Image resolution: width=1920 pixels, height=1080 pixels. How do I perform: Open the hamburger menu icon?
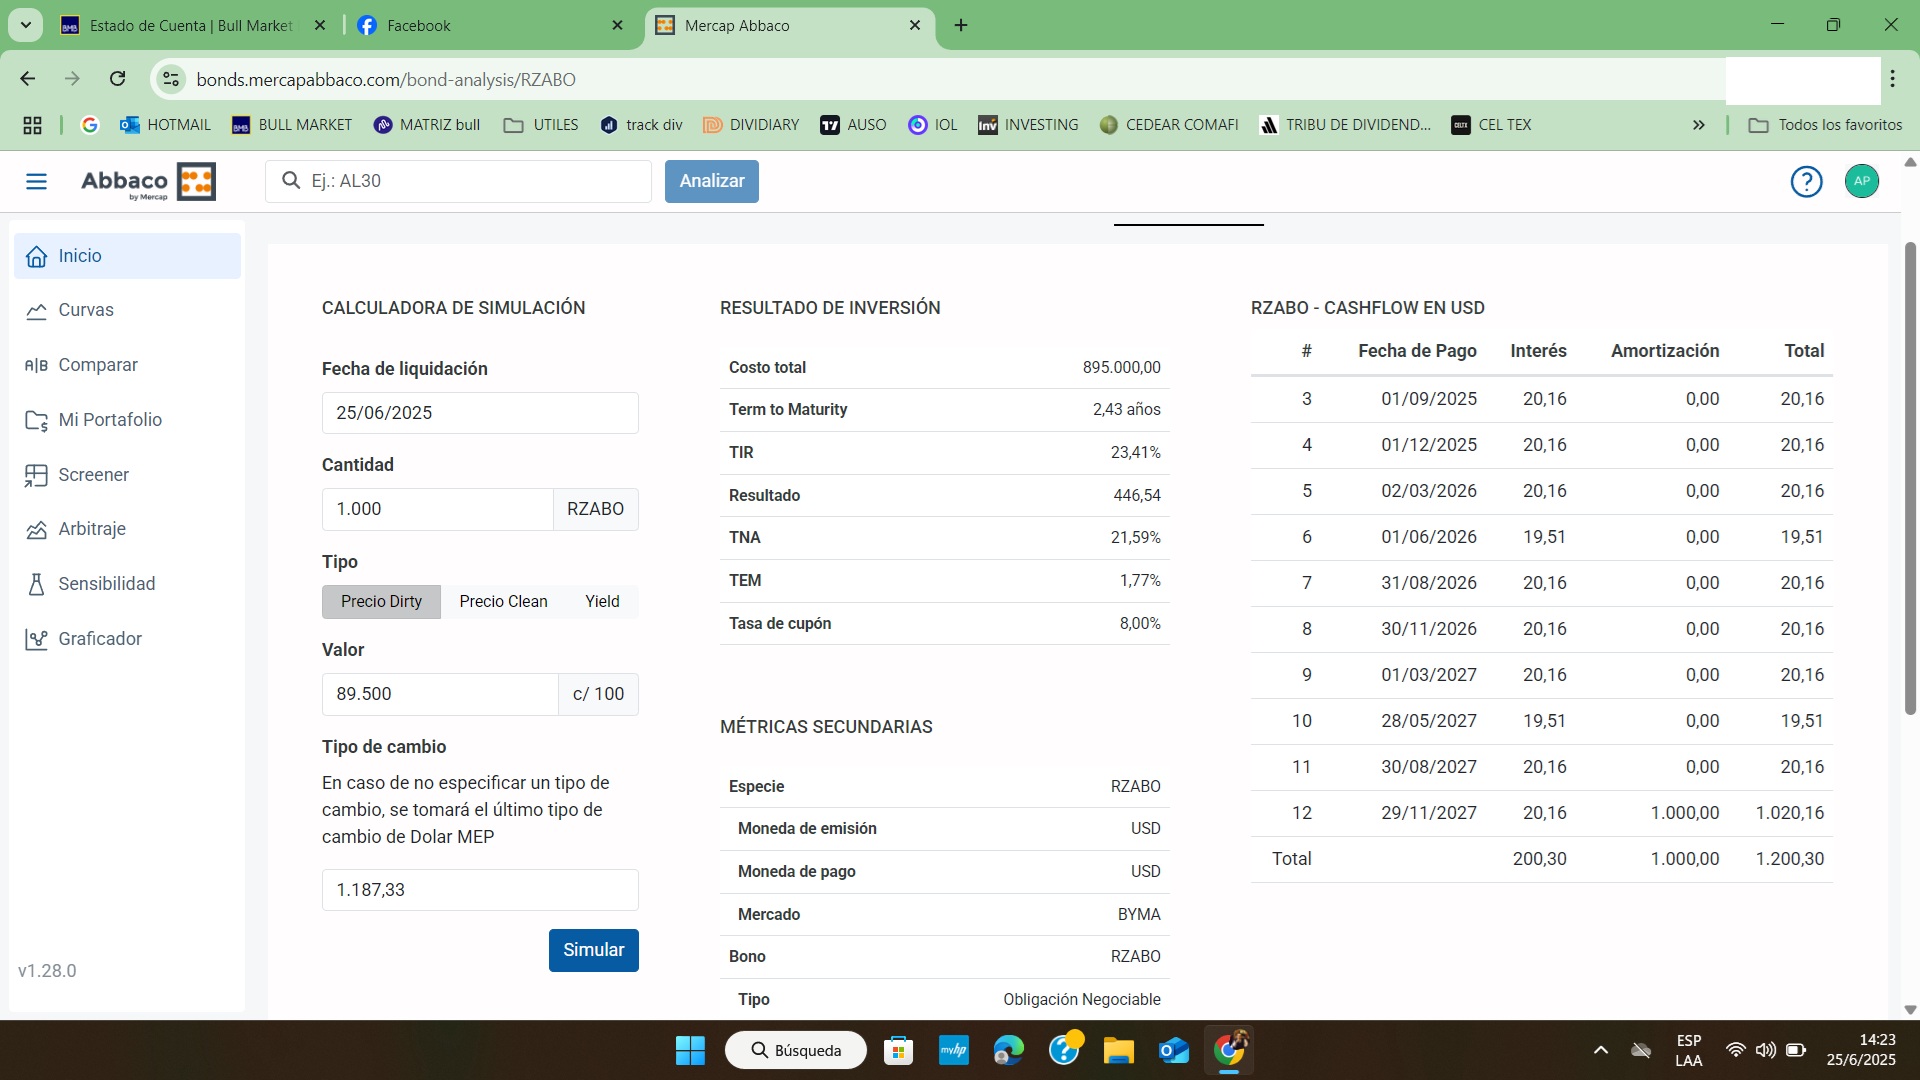coord(36,181)
